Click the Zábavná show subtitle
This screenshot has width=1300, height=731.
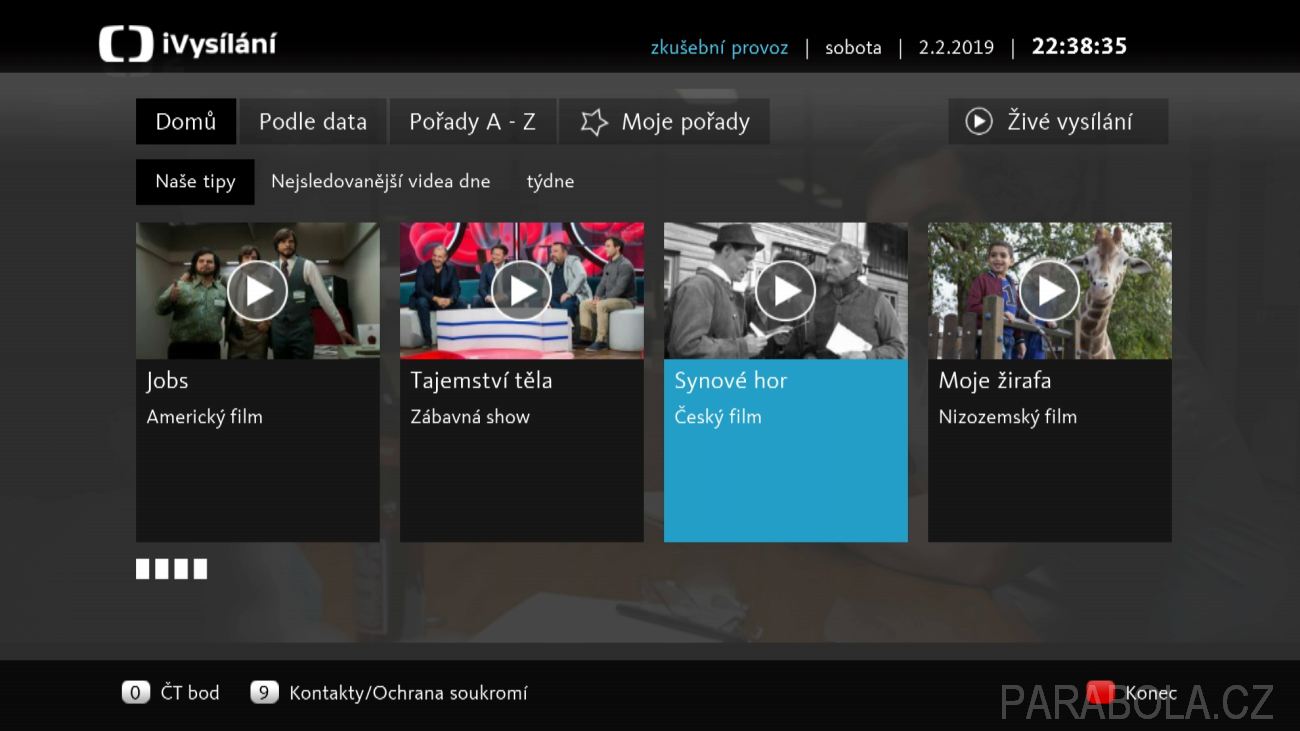[470, 417]
